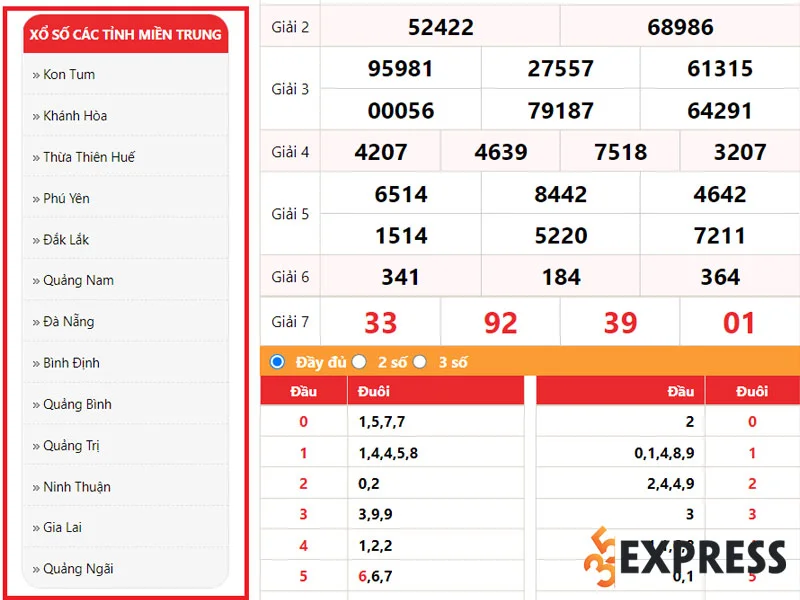Click the Giải 2 row label
The width and height of the screenshot is (800, 600).
[x=290, y=27]
